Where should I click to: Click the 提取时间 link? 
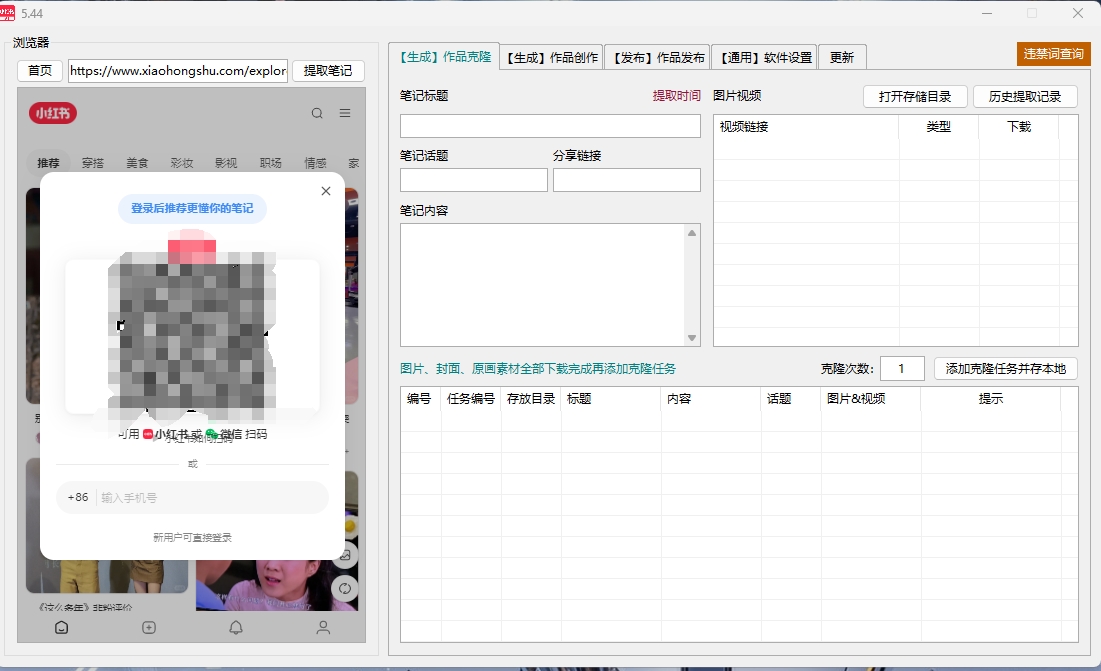point(676,95)
